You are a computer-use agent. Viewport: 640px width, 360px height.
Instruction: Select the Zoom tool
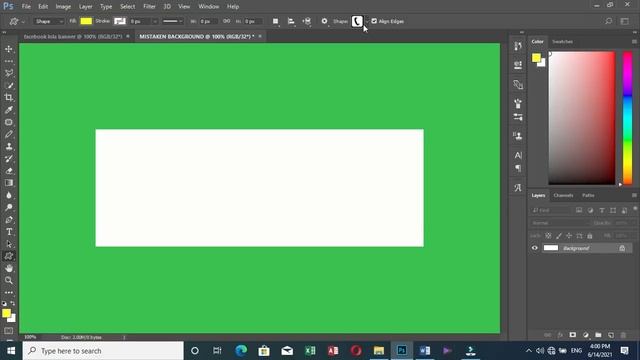point(9,280)
